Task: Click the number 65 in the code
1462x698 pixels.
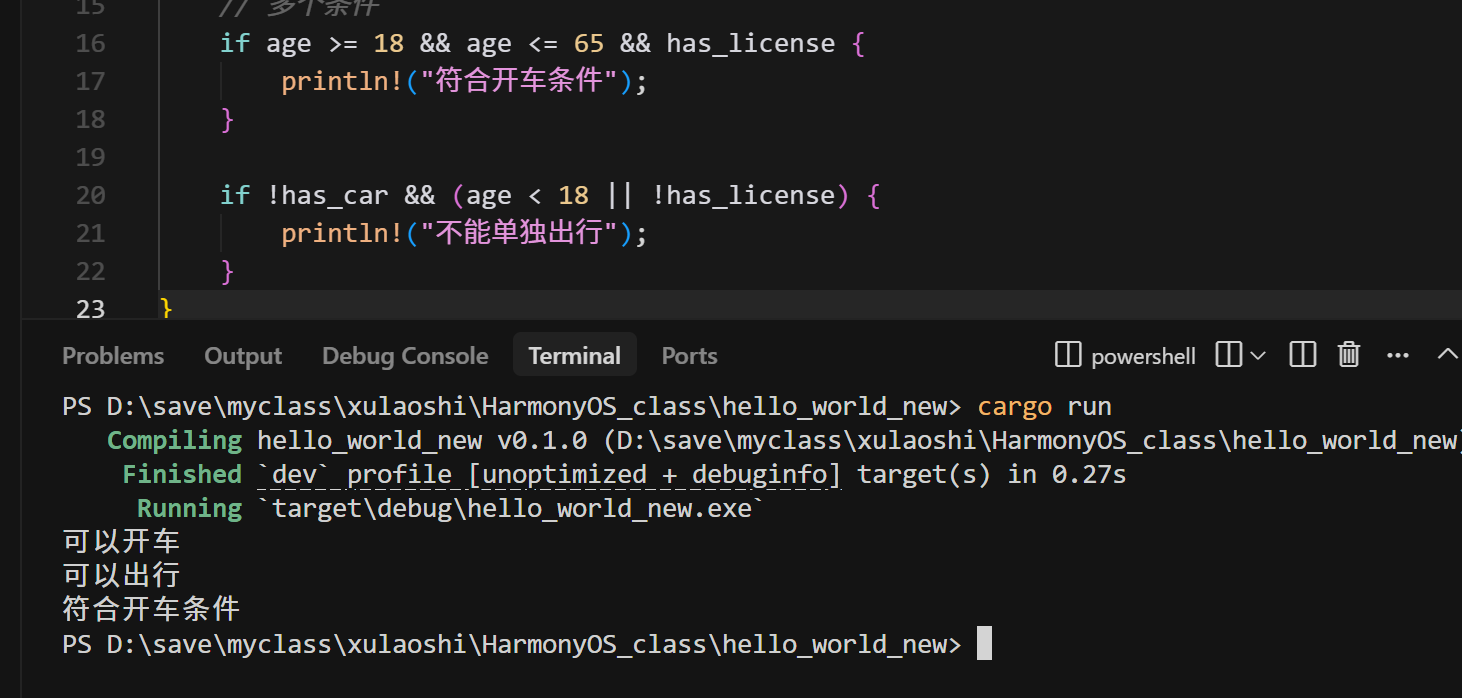Action: click(x=589, y=43)
